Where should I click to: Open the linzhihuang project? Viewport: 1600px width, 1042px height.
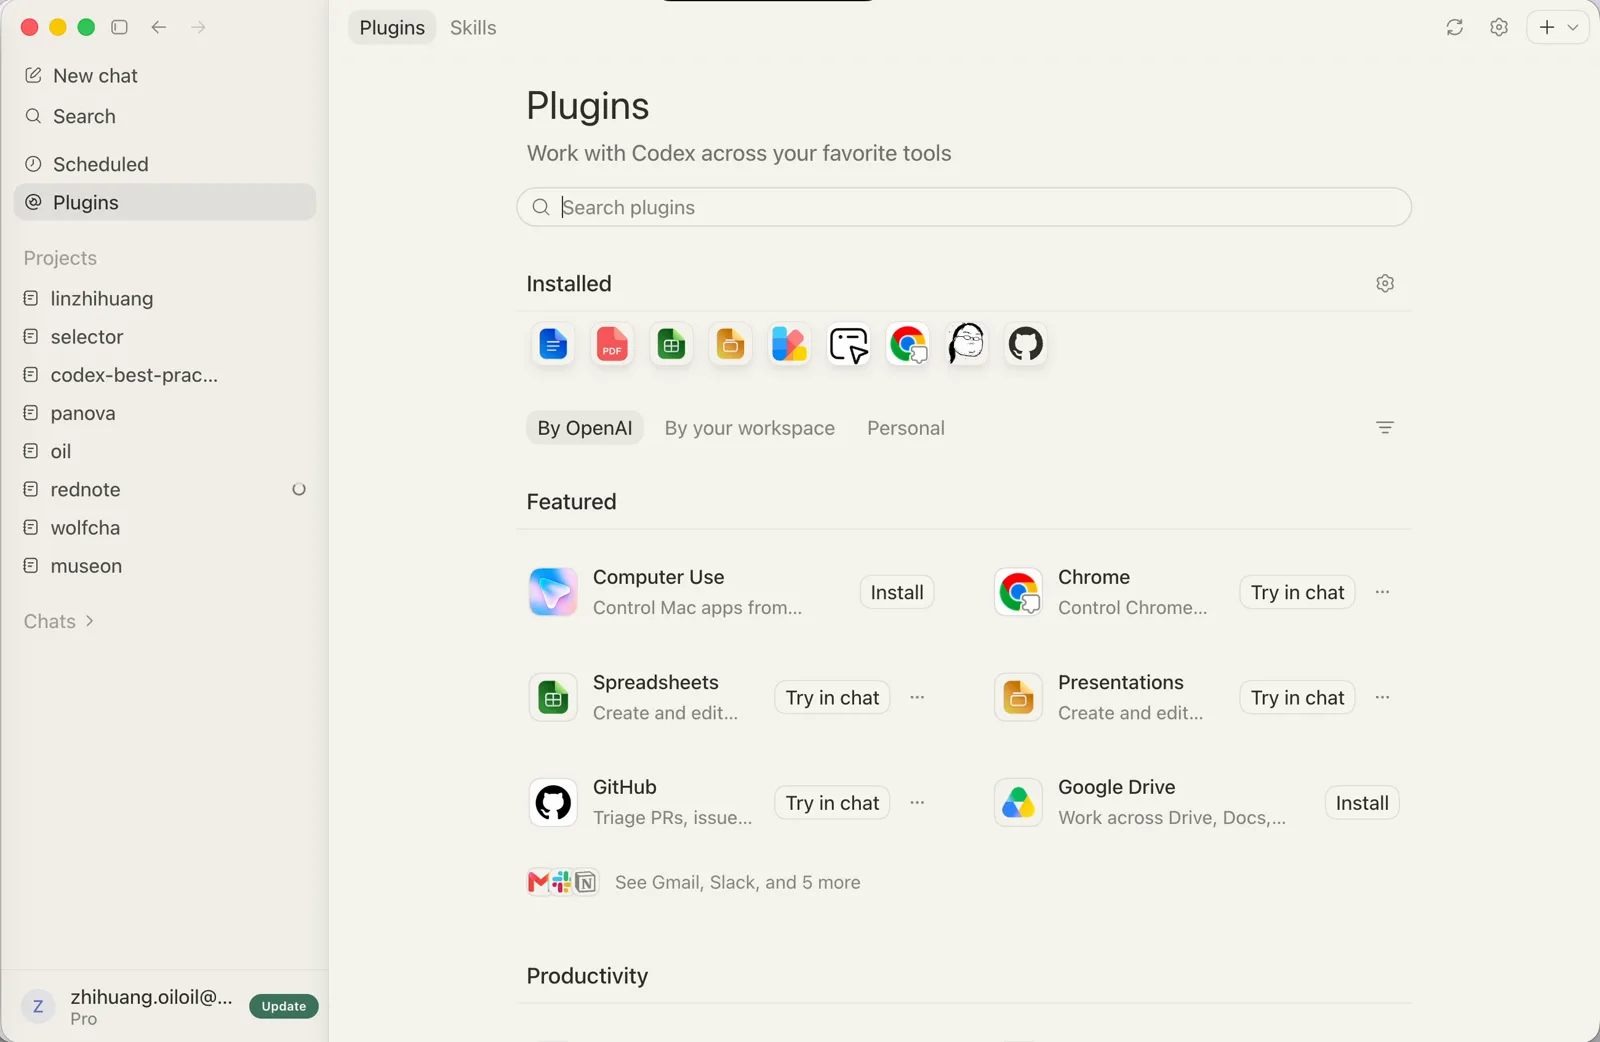point(165,299)
